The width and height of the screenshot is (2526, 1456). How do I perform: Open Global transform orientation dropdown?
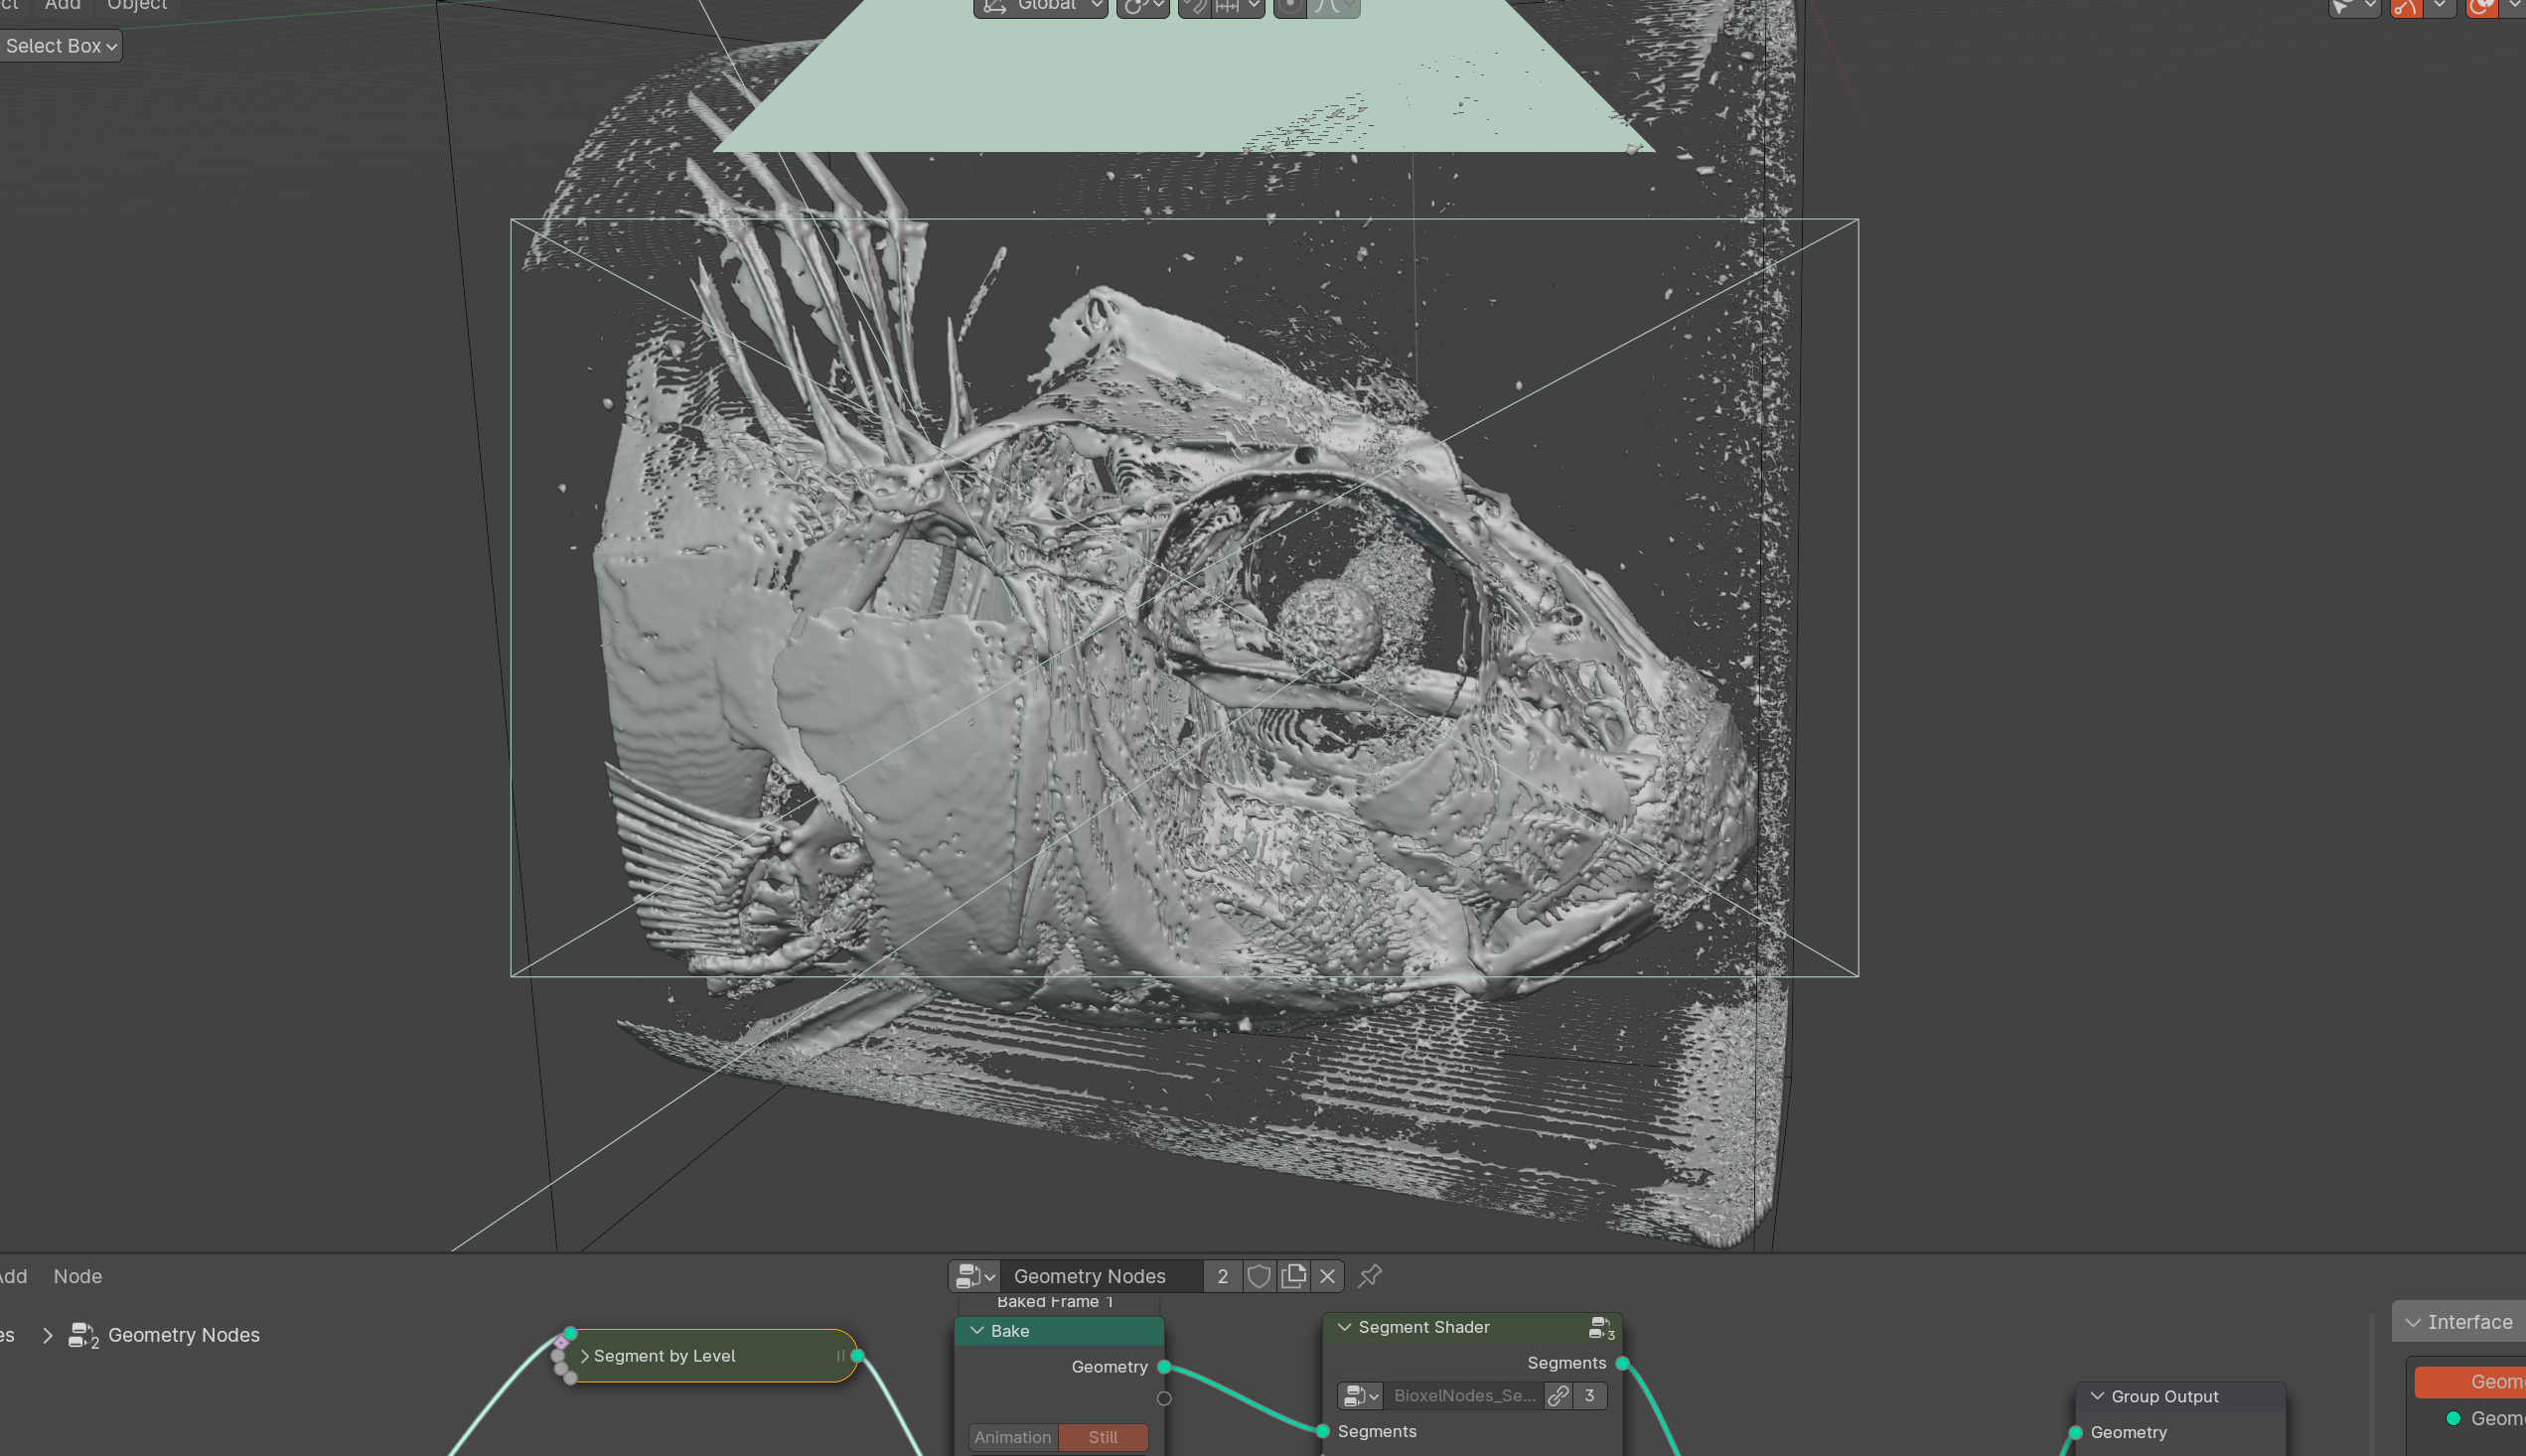1040,6
